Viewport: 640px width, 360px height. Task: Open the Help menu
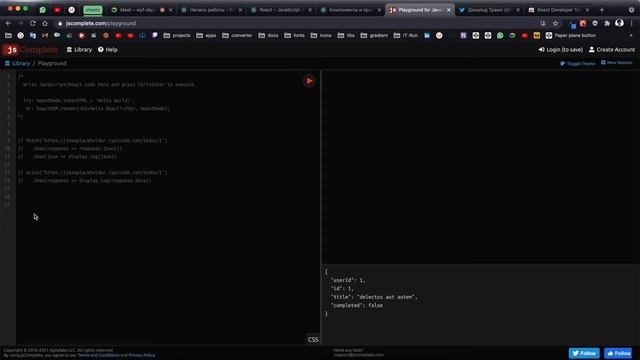click(x=108, y=49)
